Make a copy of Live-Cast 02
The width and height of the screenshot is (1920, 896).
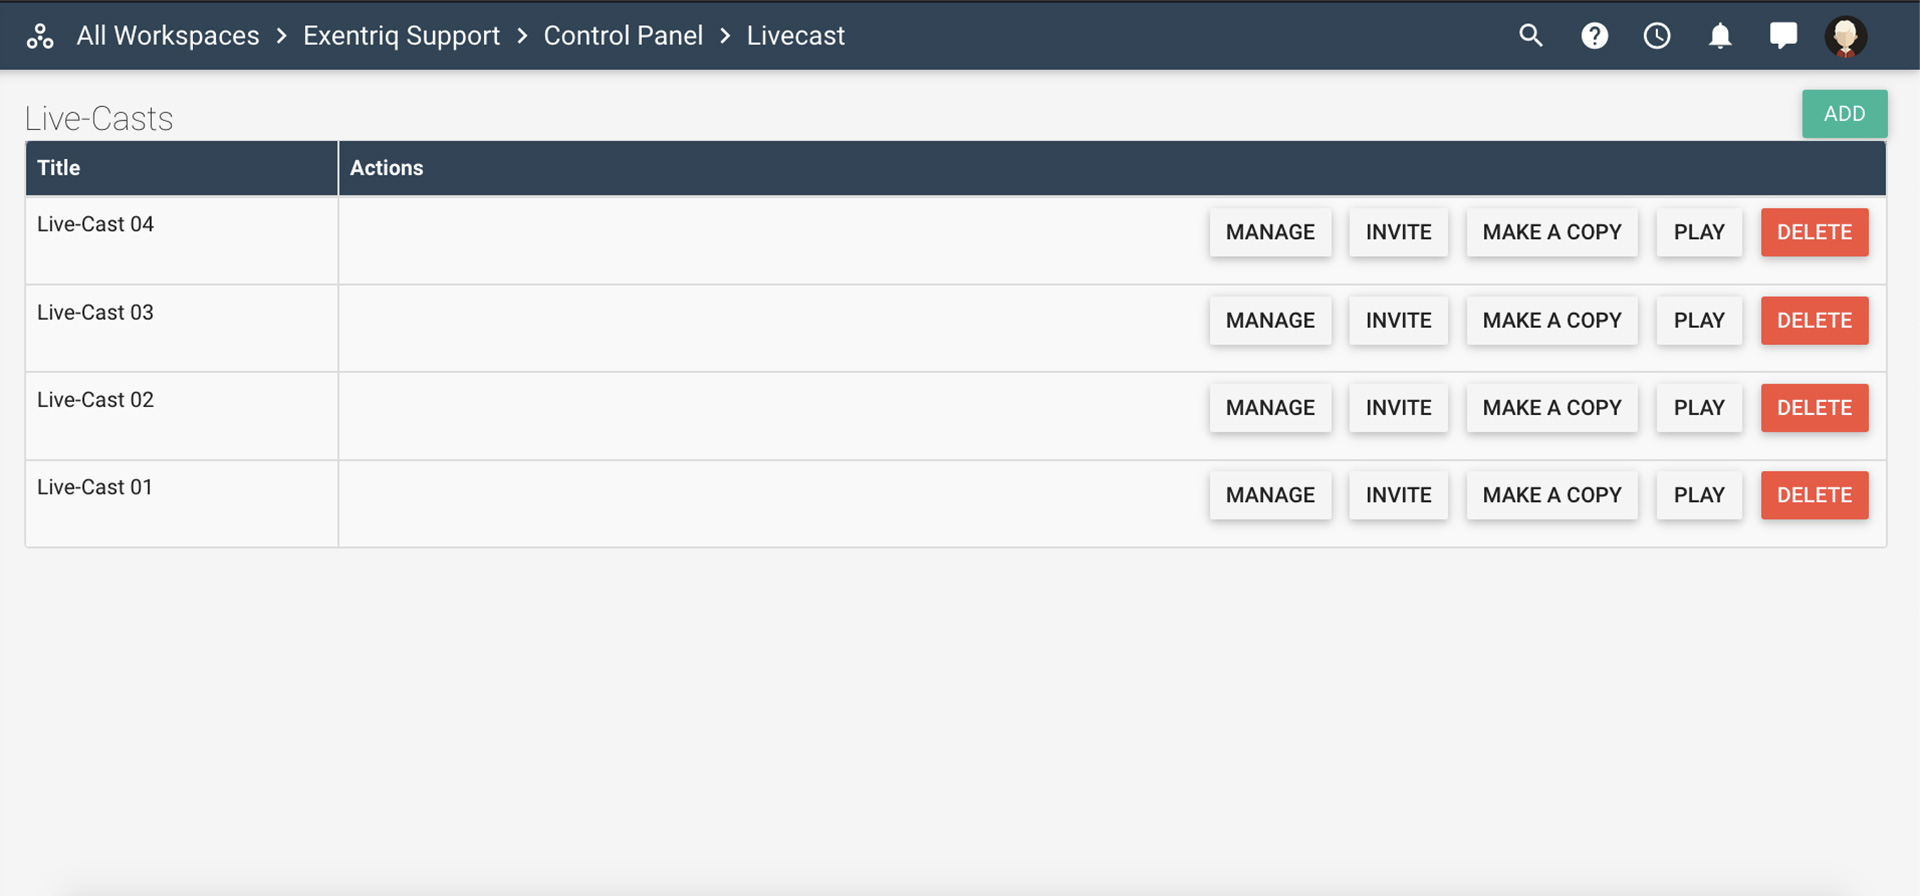coord(1552,408)
